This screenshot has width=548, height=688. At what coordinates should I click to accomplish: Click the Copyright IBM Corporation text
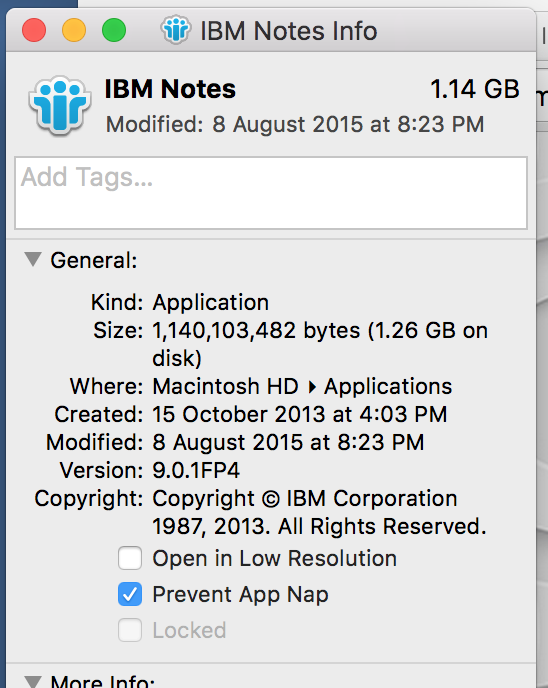[x=319, y=512]
